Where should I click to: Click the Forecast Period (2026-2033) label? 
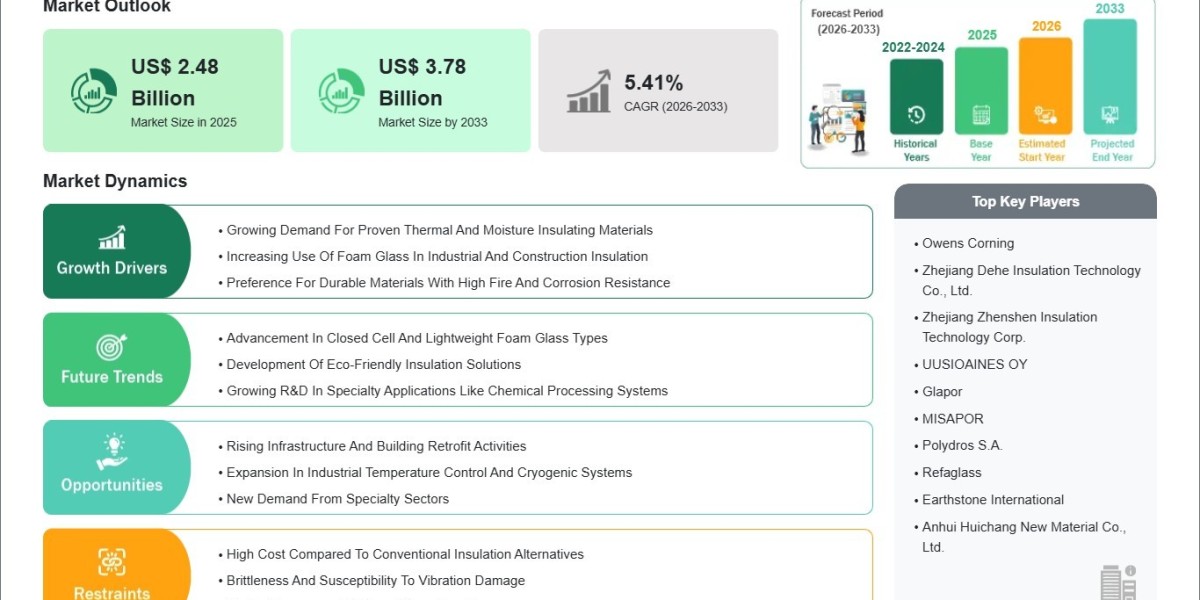pos(847,21)
